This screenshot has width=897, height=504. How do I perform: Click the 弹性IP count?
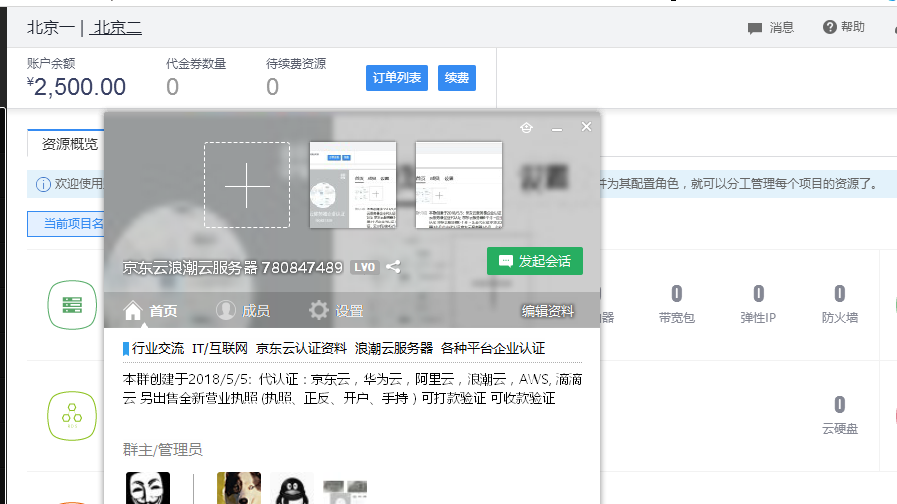point(758,294)
